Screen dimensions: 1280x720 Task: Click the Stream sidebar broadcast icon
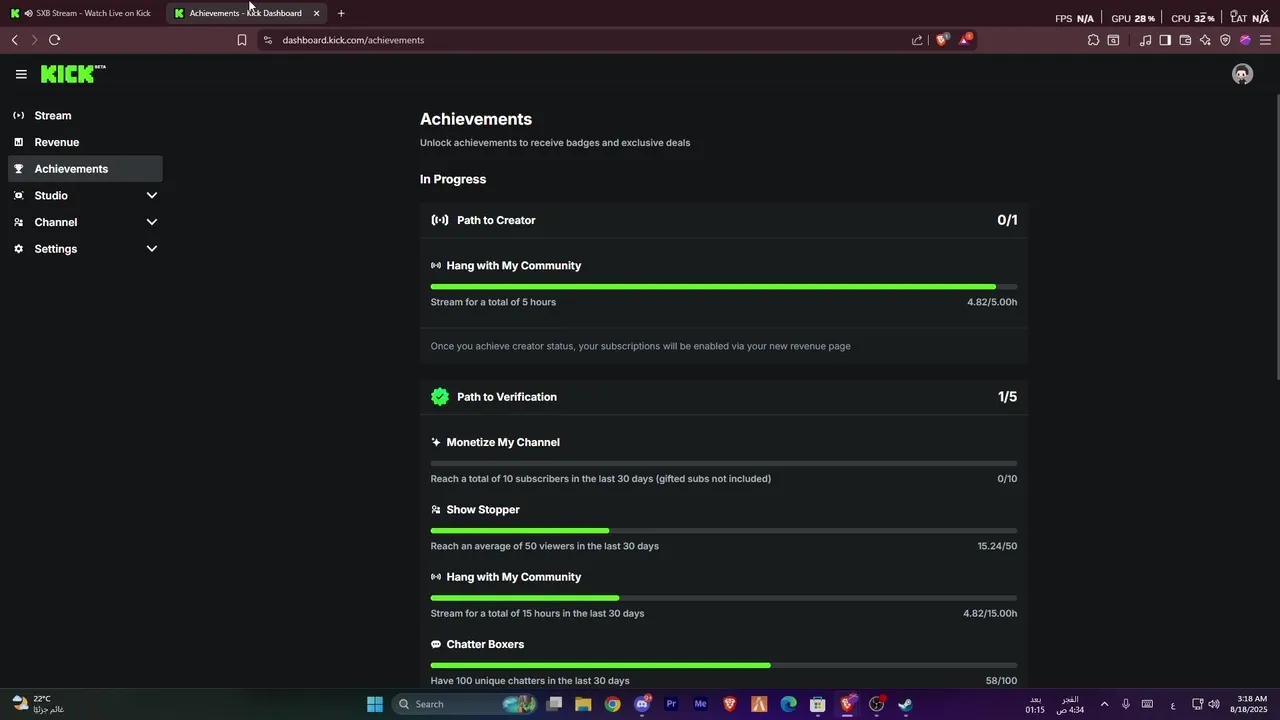pos(18,115)
